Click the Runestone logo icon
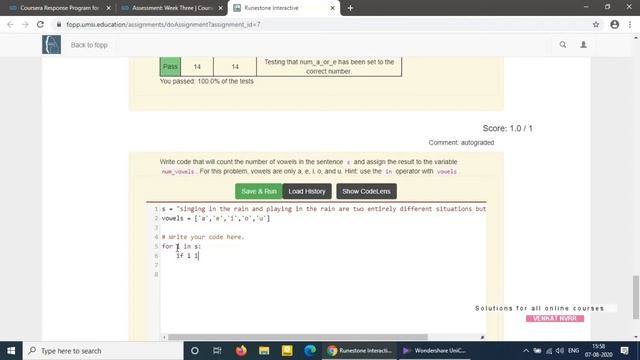Image resolution: width=640 pixels, height=360 pixels. (51, 44)
